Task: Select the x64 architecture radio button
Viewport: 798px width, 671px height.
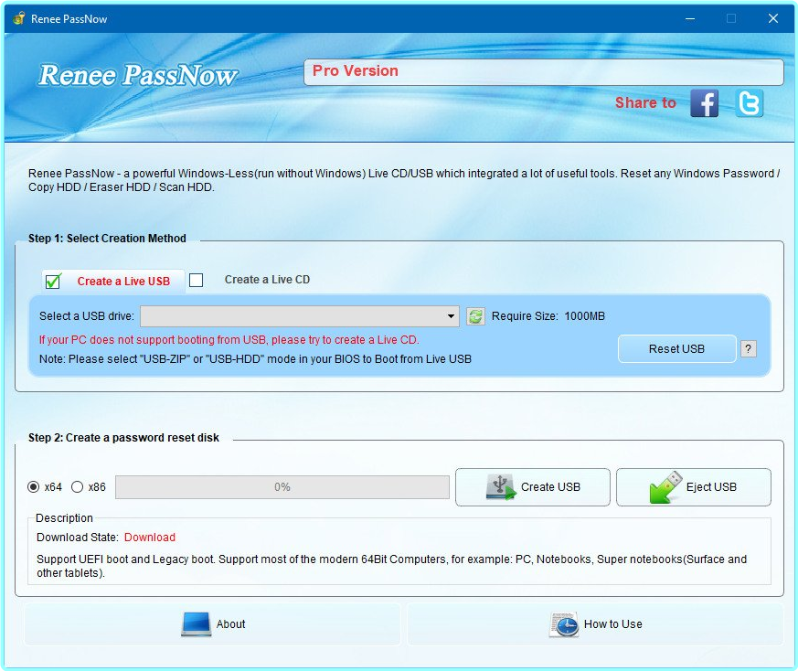Action: point(34,487)
